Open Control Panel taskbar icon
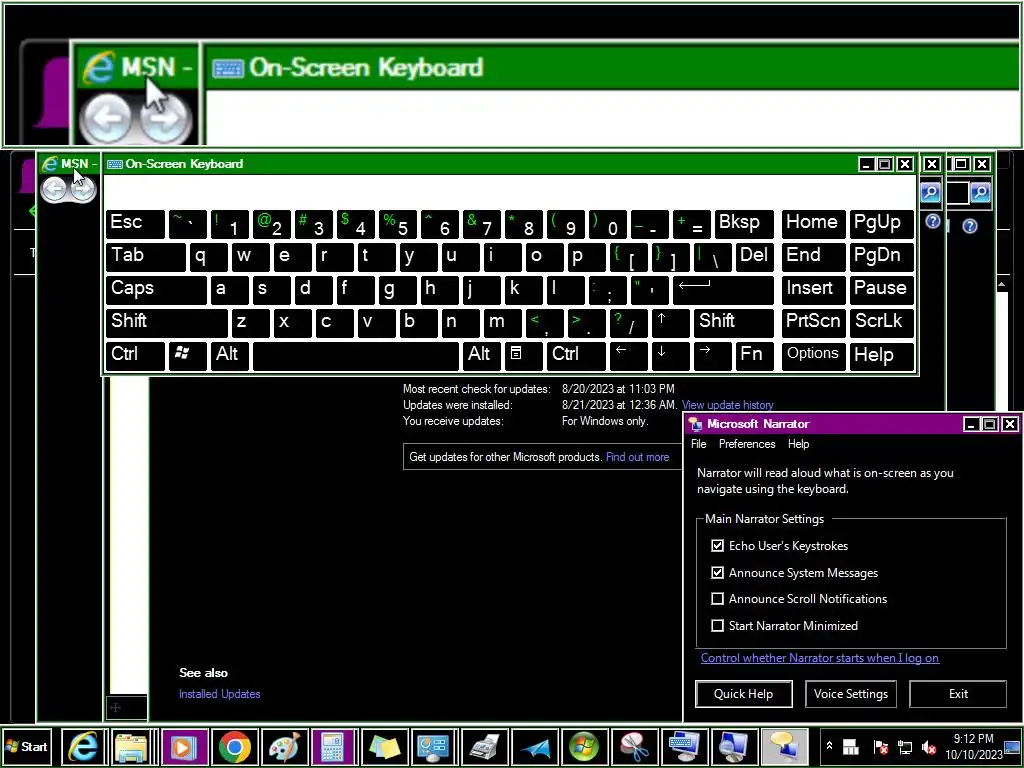The image size is (1024, 768). point(434,746)
